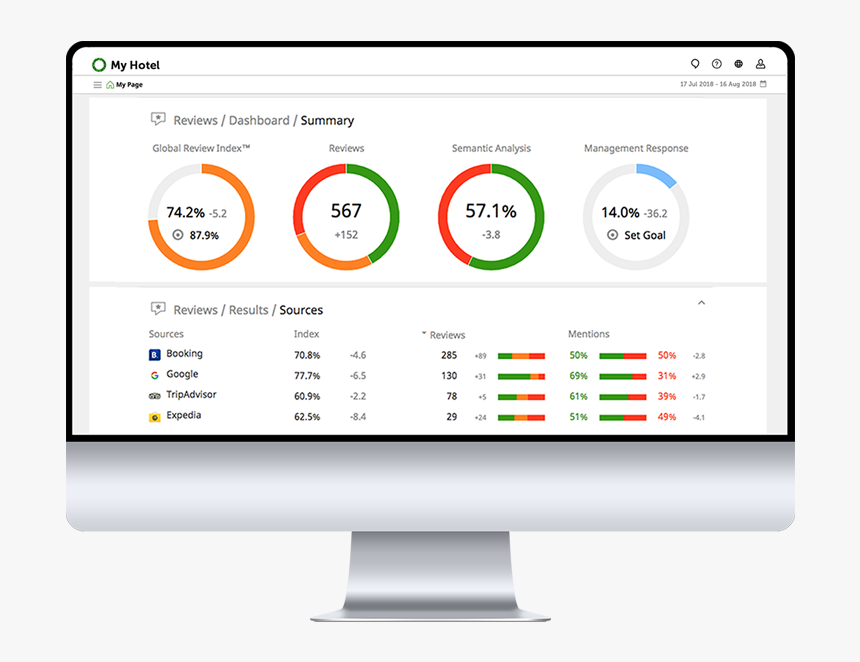Click the Booking reviews rating bar

(521, 356)
